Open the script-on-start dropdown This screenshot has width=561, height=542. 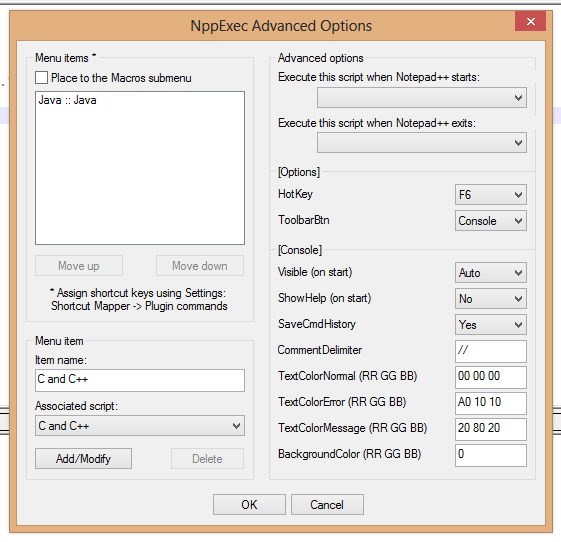click(x=421, y=98)
